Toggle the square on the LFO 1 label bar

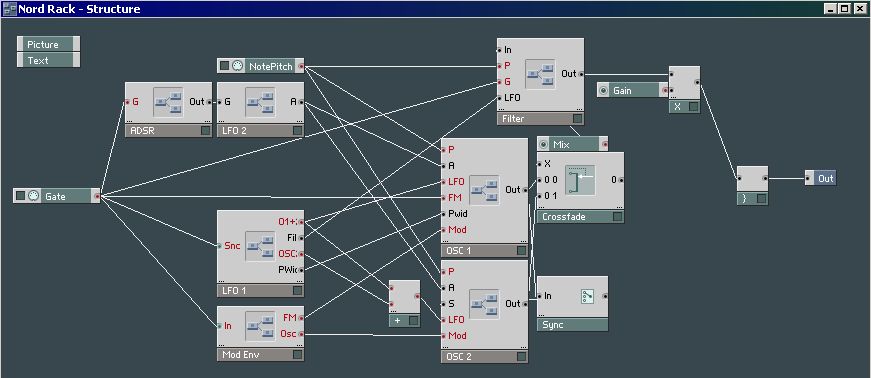tap(298, 290)
